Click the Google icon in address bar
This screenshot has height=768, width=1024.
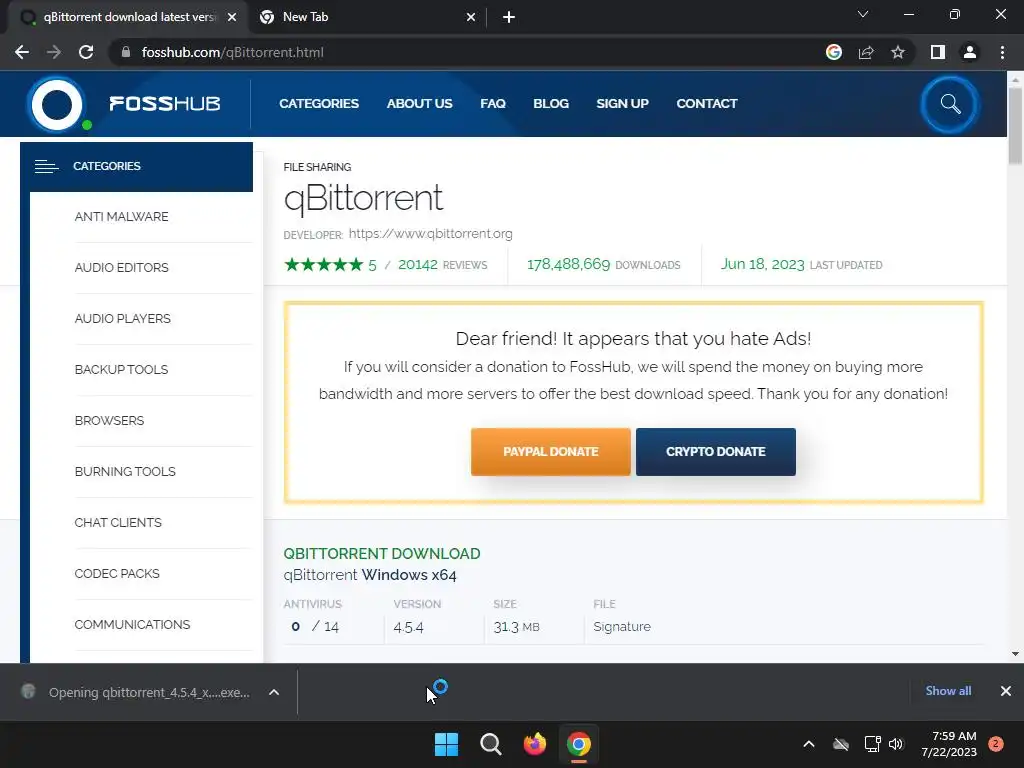click(x=833, y=52)
